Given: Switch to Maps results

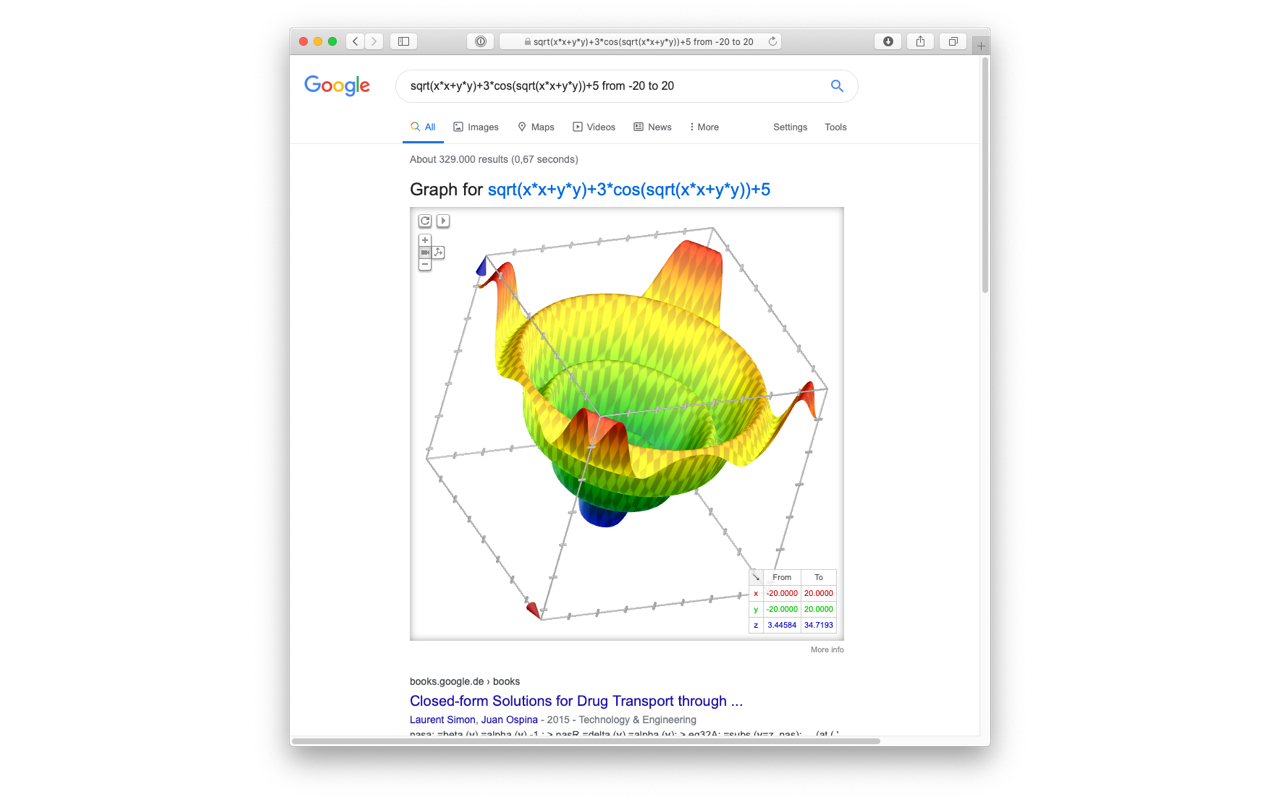Looking at the screenshot, I should (x=536, y=127).
